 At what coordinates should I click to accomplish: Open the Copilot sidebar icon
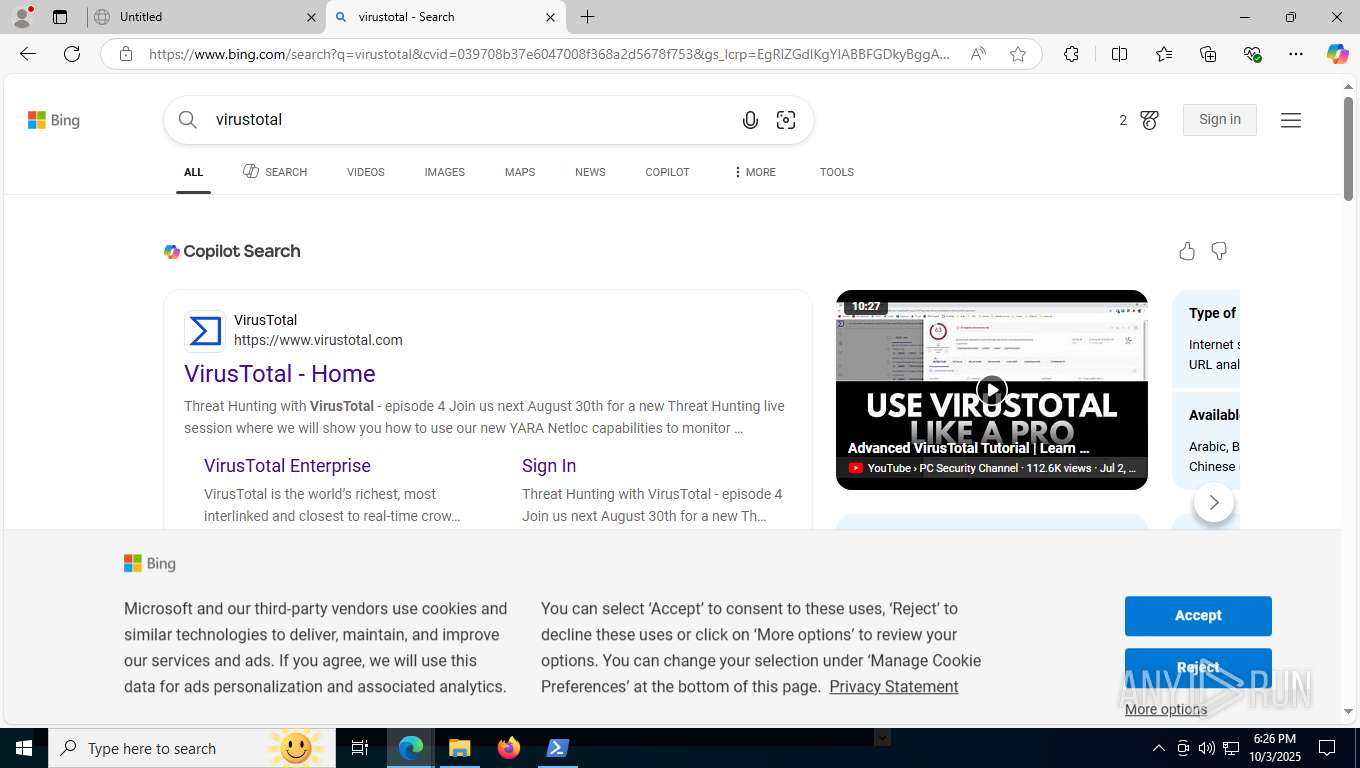(x=1338, y=54)
